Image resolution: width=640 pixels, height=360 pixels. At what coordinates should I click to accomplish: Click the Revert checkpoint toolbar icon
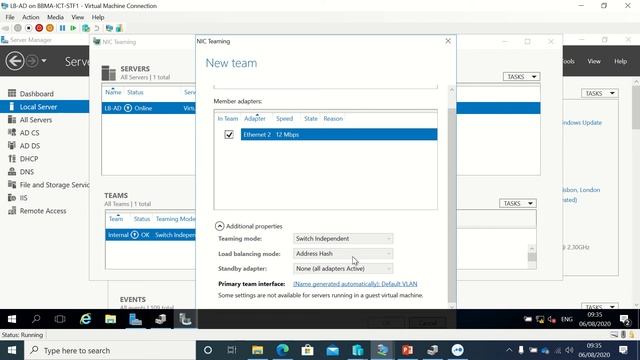tap(97, 28)
